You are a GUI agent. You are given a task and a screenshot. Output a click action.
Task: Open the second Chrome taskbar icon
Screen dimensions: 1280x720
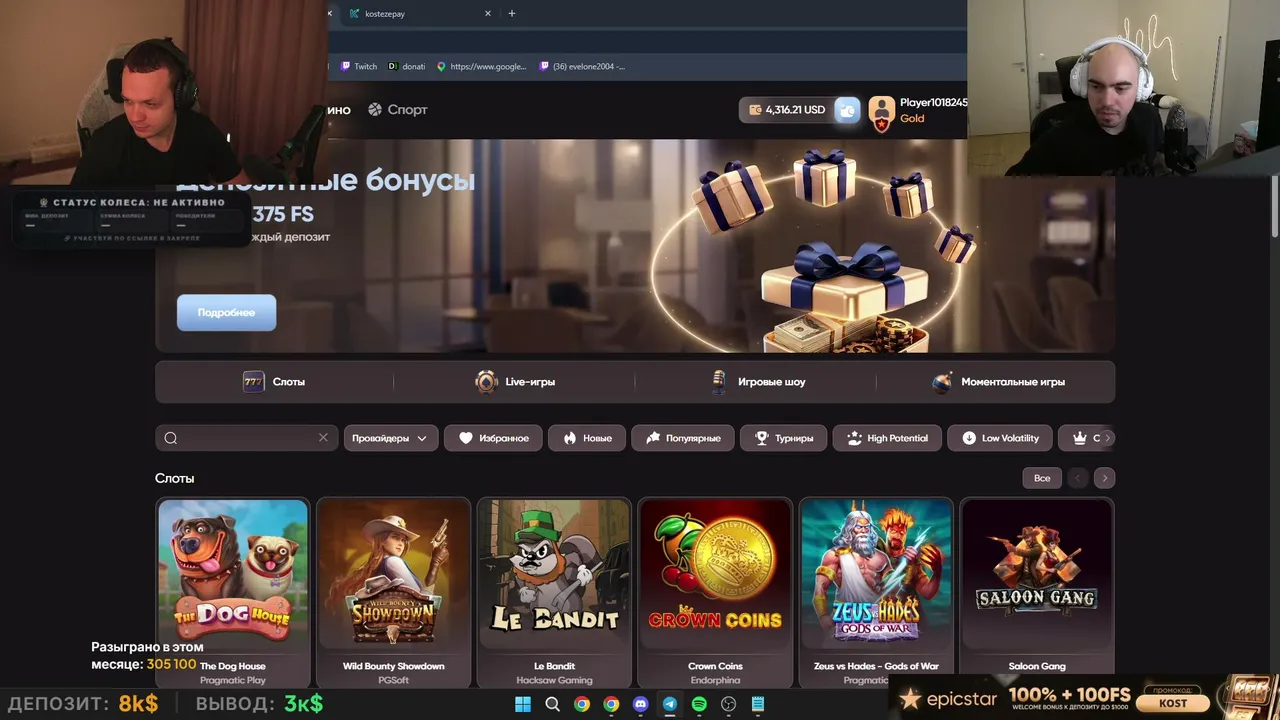point(611,704)
